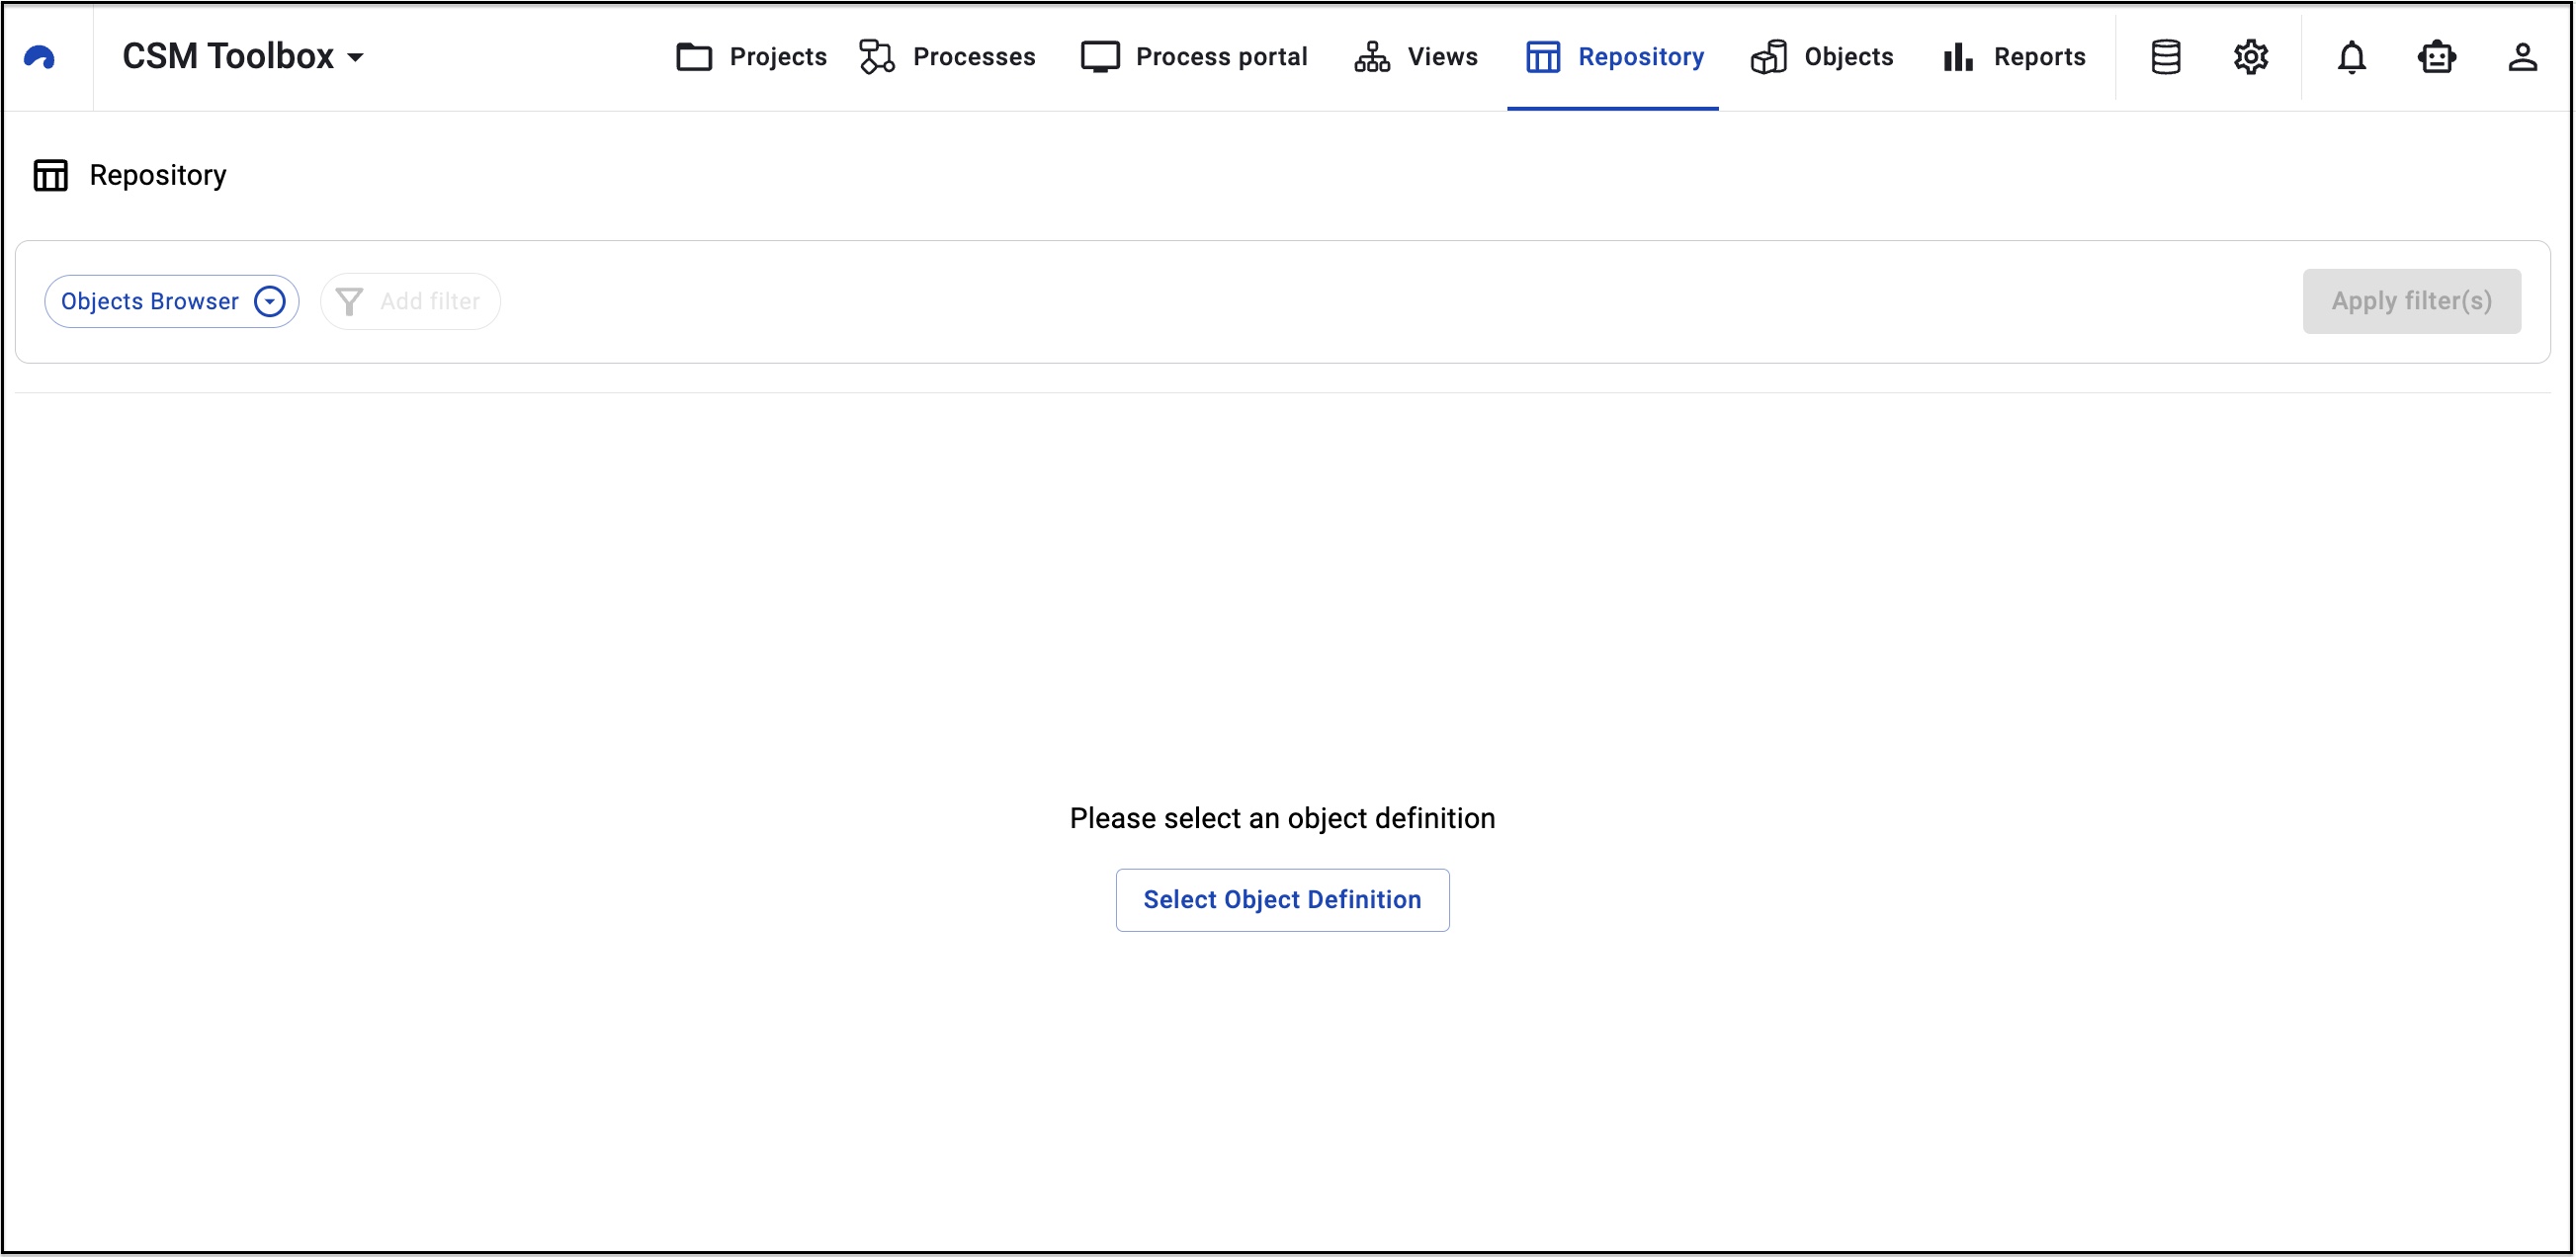
Task: Click the Repository page heading text
Action: pos(158,175)
